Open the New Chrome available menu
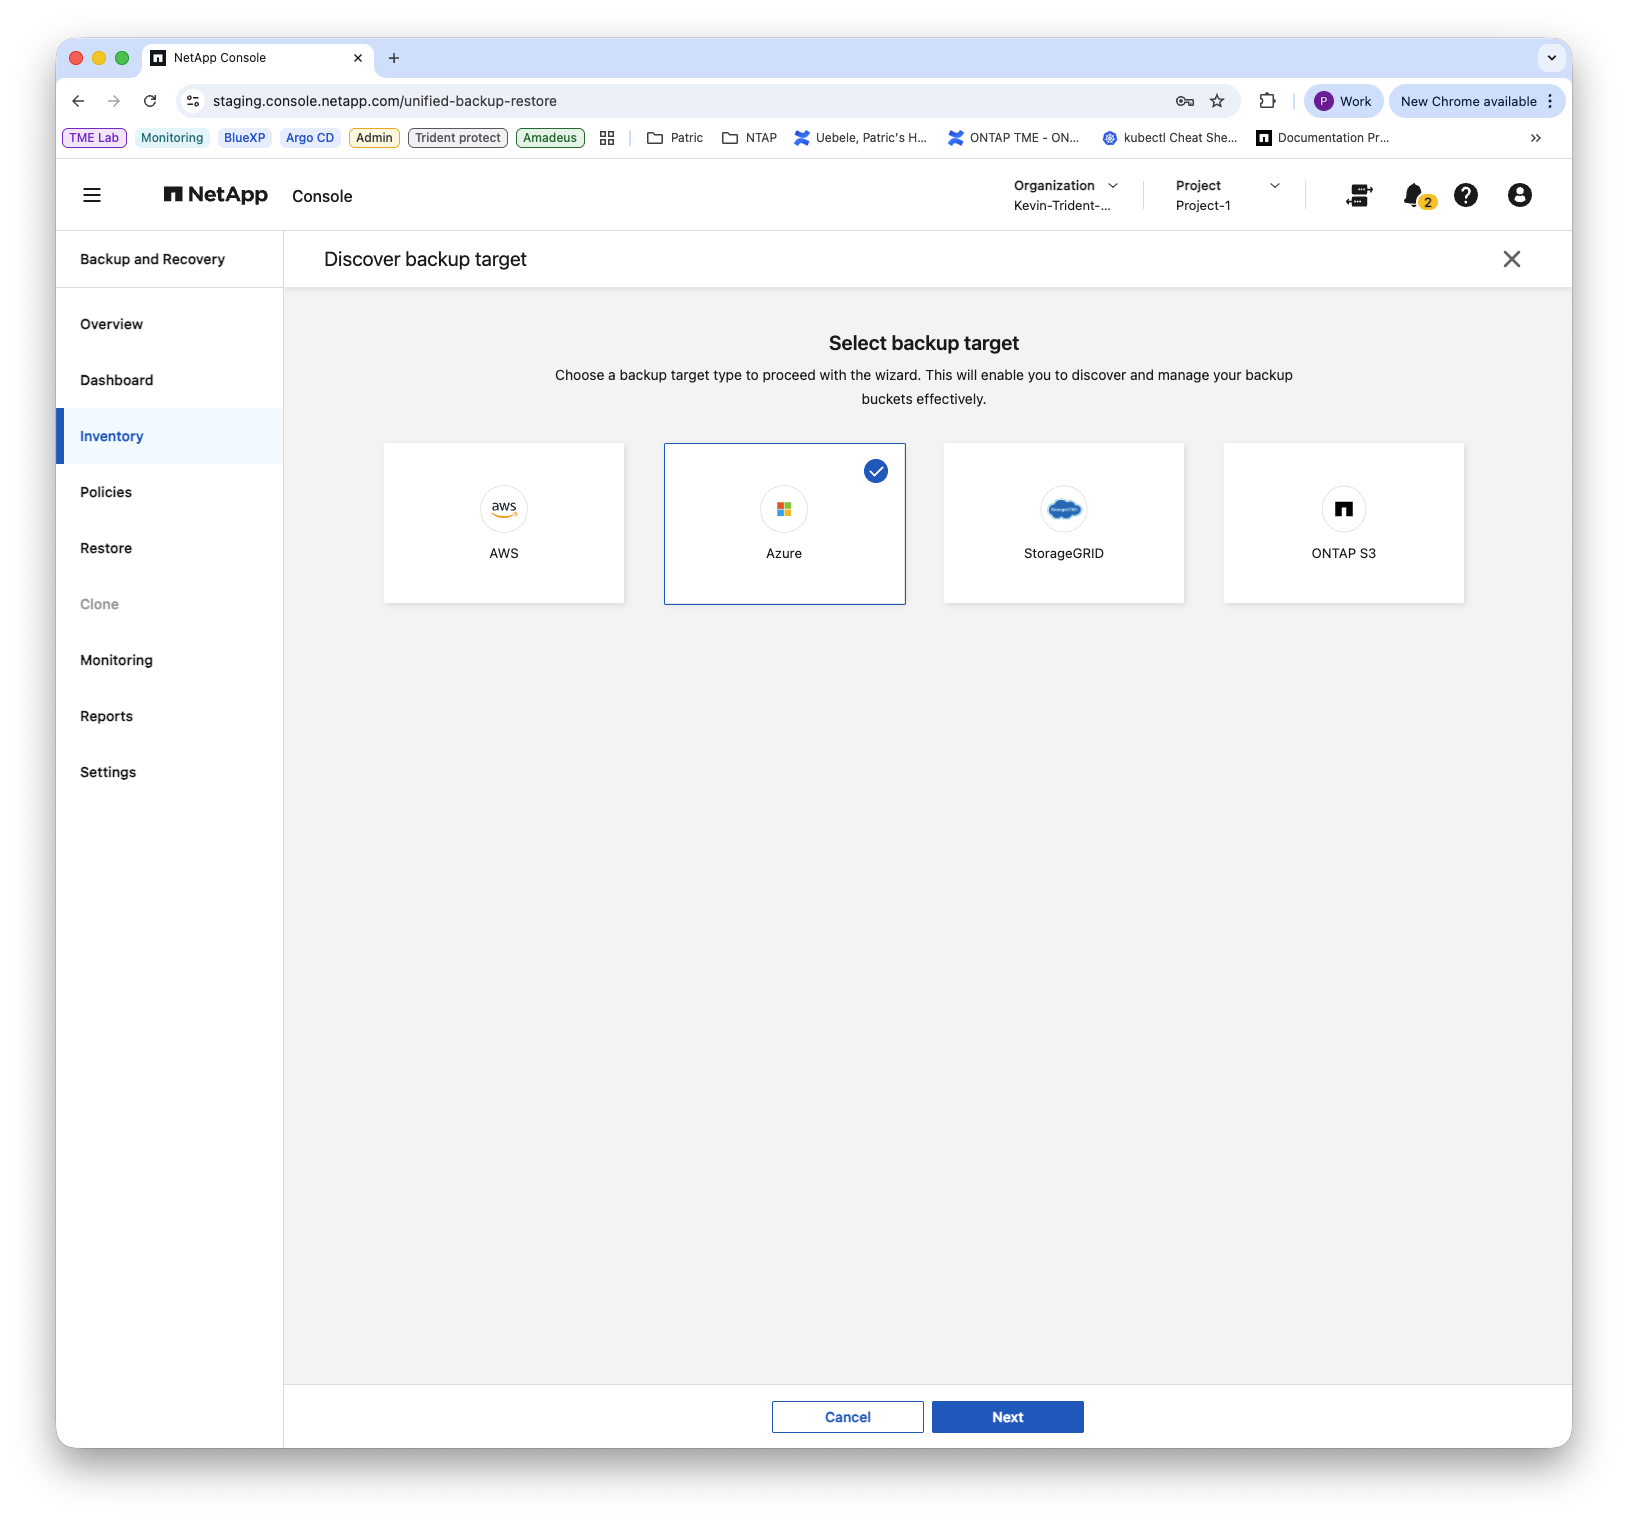This screenshot has height=1522, width=1628. 1477,101
